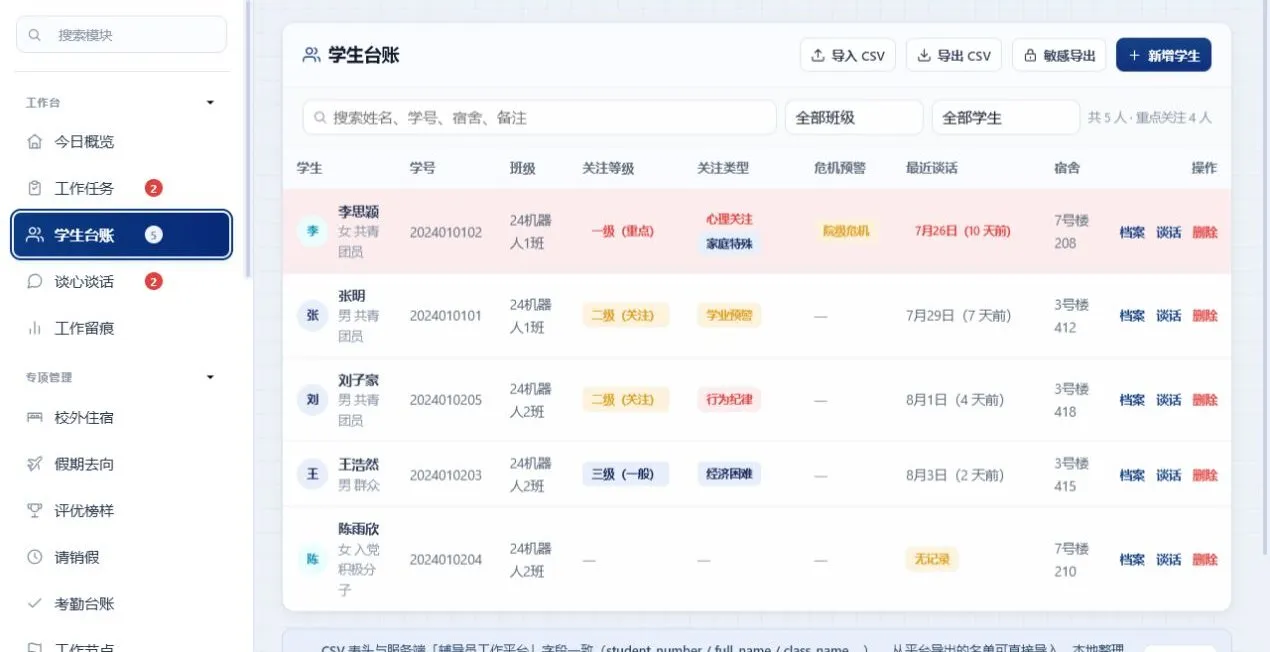Click 删除 for 张明
Viewport: 1270px width, 652px height.
point(1205,316)
